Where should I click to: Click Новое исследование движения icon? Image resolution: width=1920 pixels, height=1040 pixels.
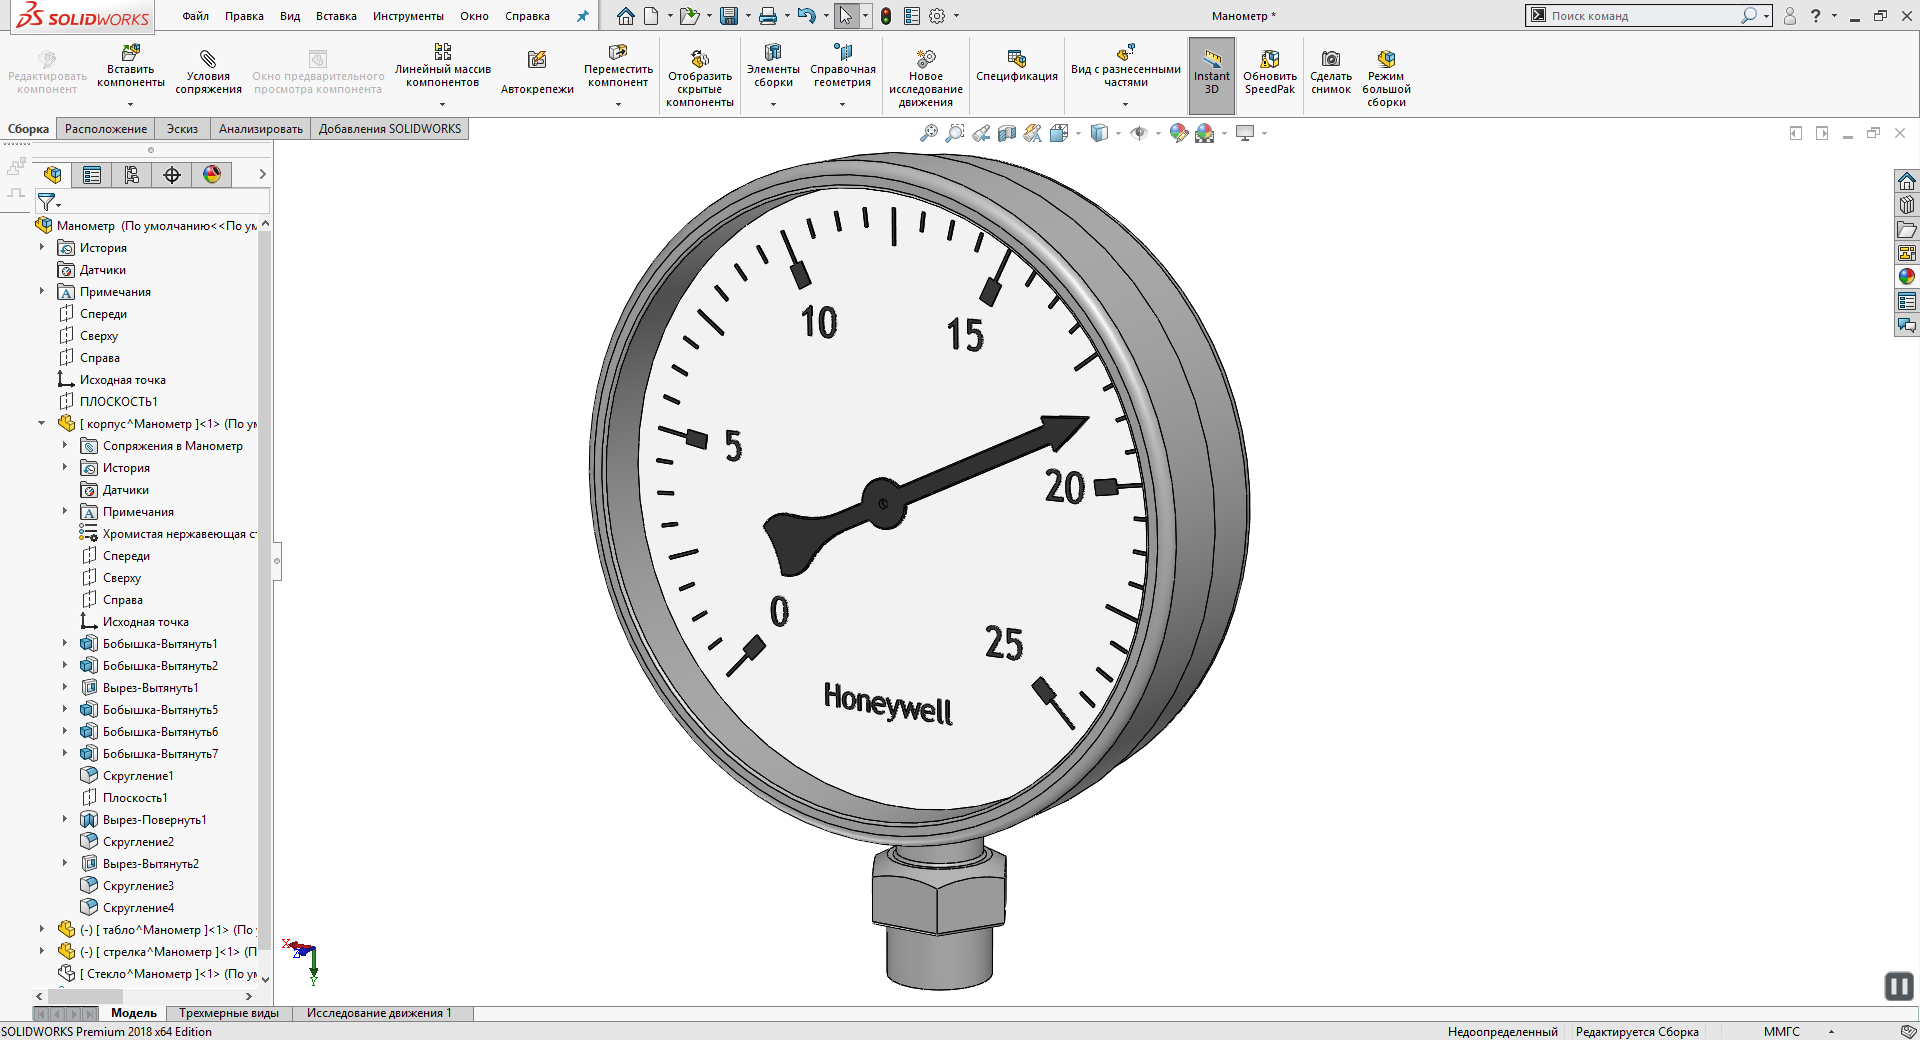925,59
